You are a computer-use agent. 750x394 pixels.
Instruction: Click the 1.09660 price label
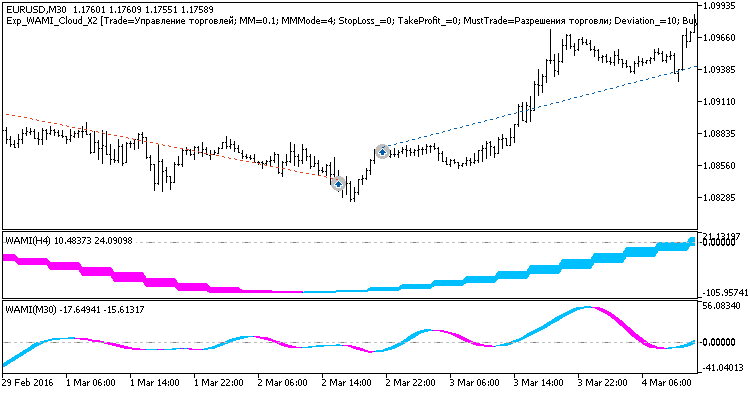[x=718, y=37]
